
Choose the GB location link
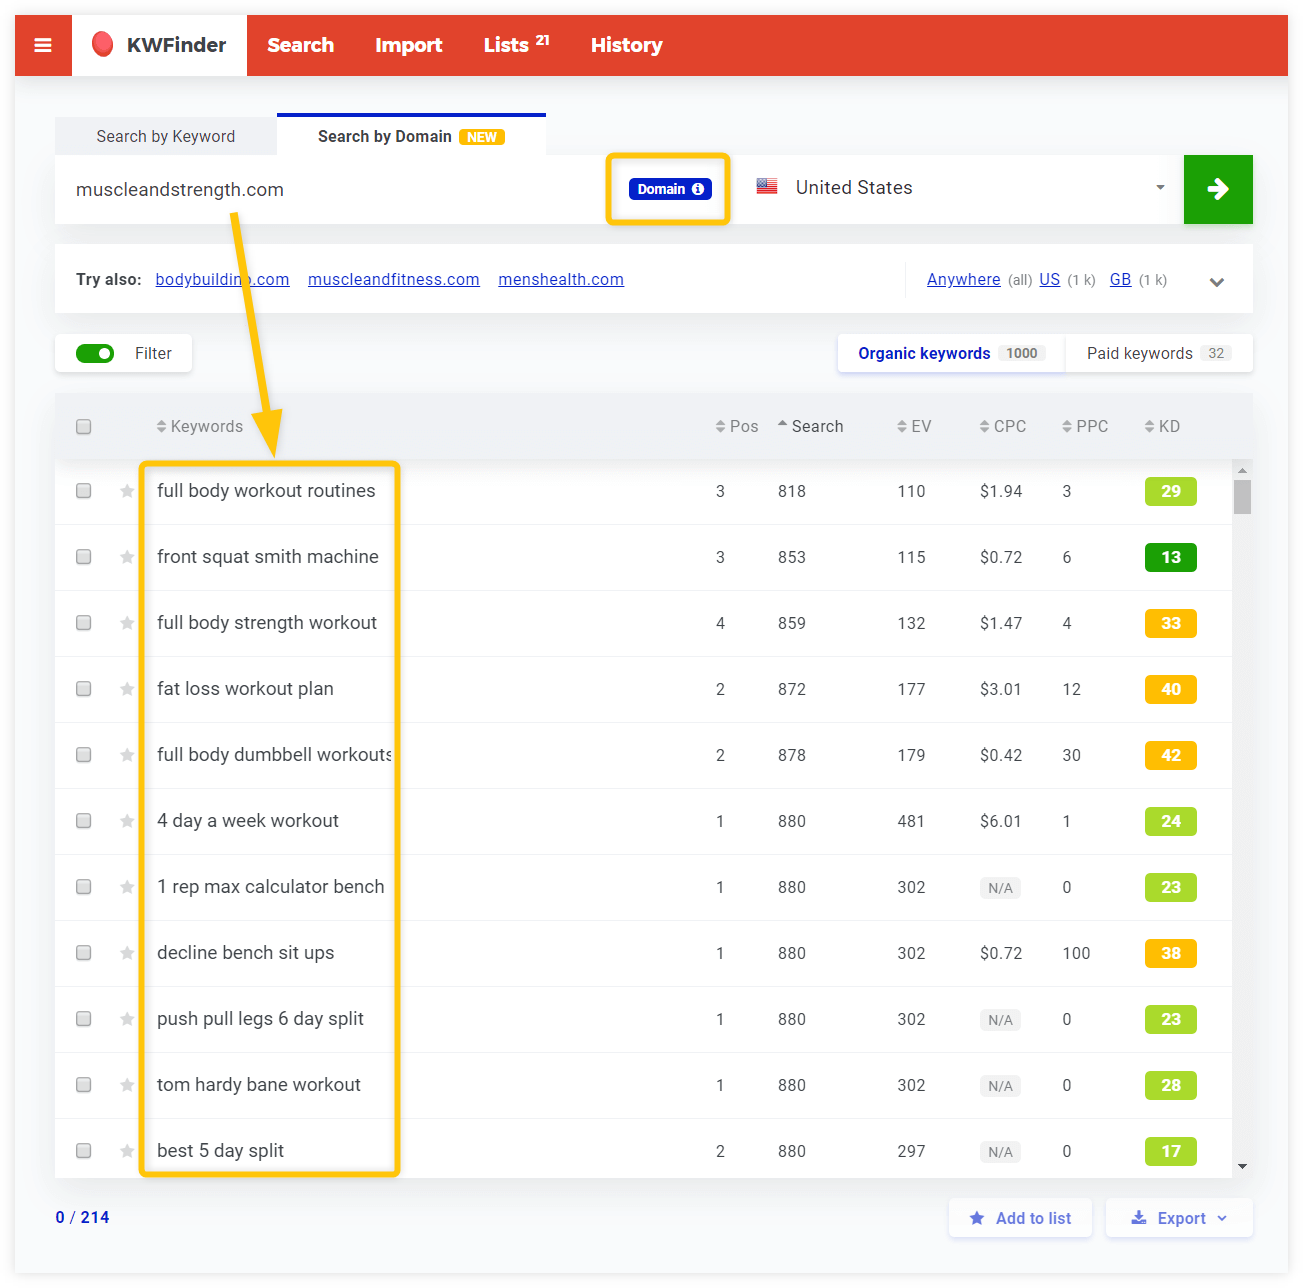coord(1121,280)
